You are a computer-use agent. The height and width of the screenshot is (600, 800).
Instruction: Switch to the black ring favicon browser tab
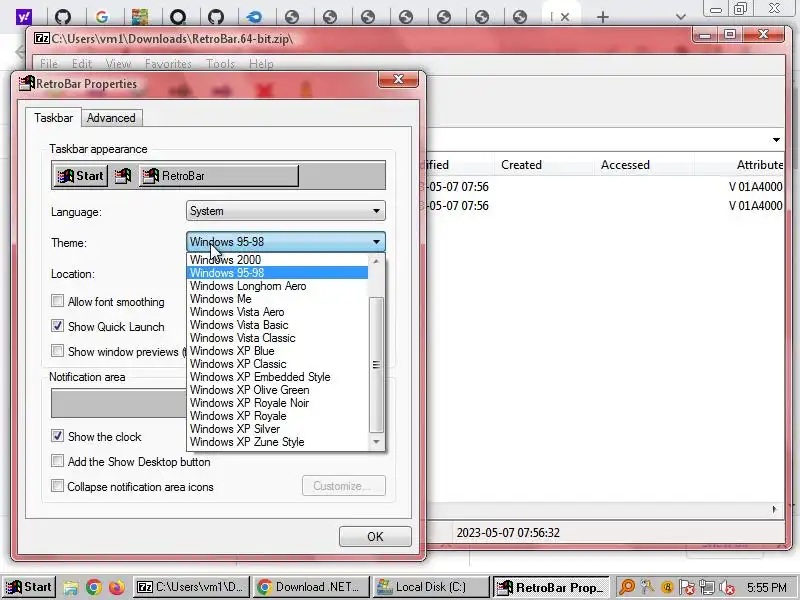point(178,17)
